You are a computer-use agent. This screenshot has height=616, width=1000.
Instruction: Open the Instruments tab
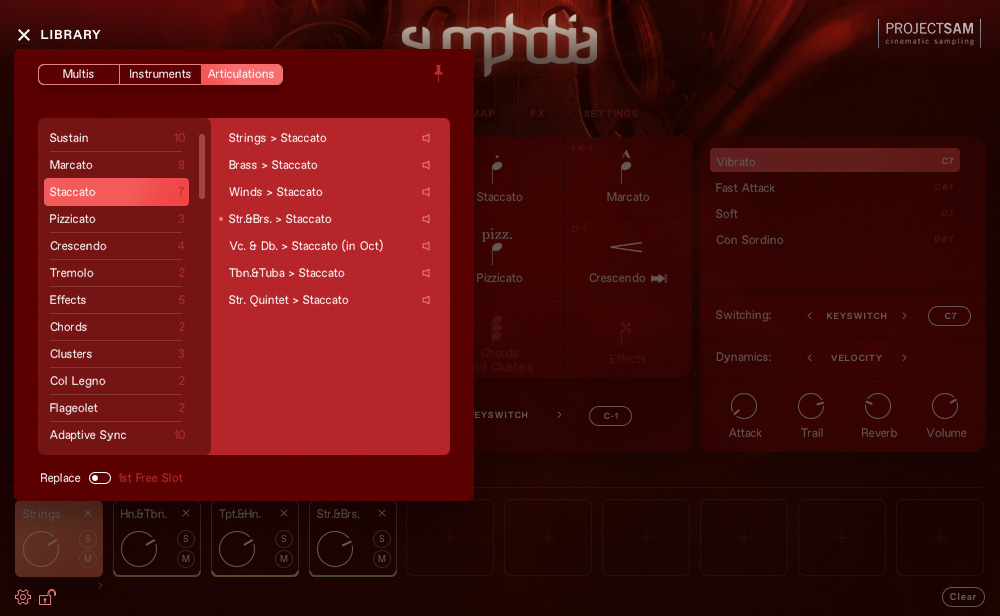(x=160, y=74)
